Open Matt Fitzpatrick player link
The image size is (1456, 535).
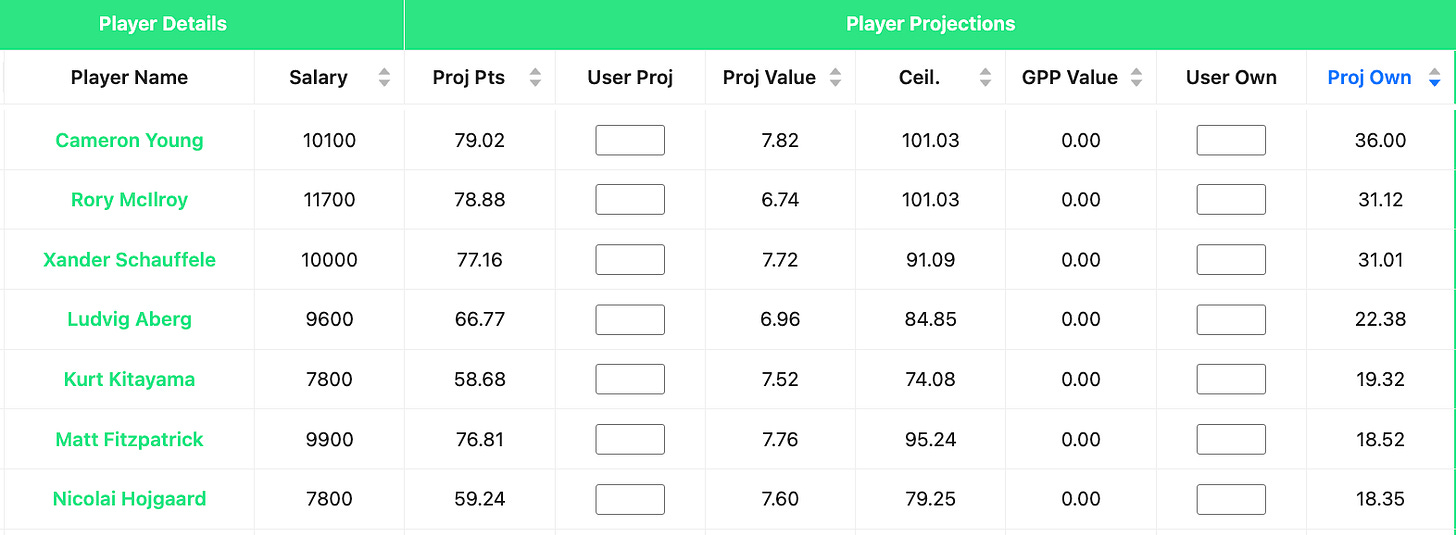(x=129, y=440)
